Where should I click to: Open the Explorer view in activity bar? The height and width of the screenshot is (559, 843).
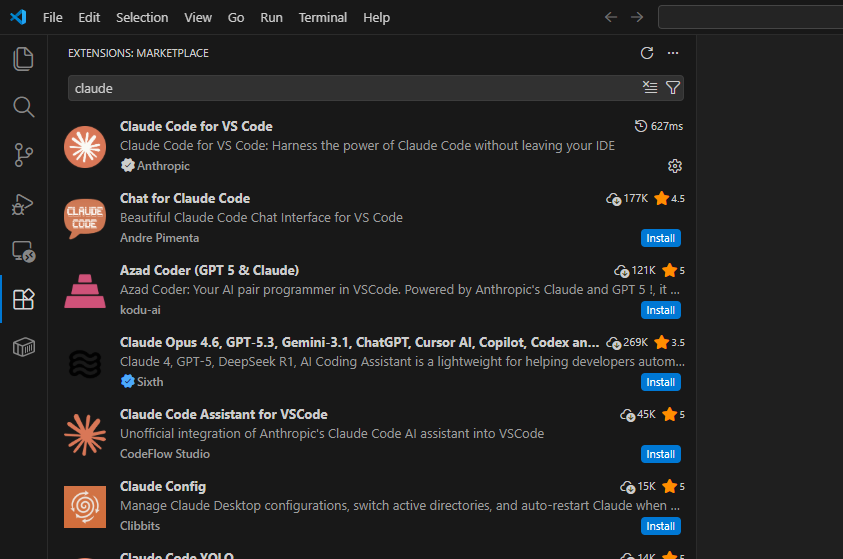[23, 59]
